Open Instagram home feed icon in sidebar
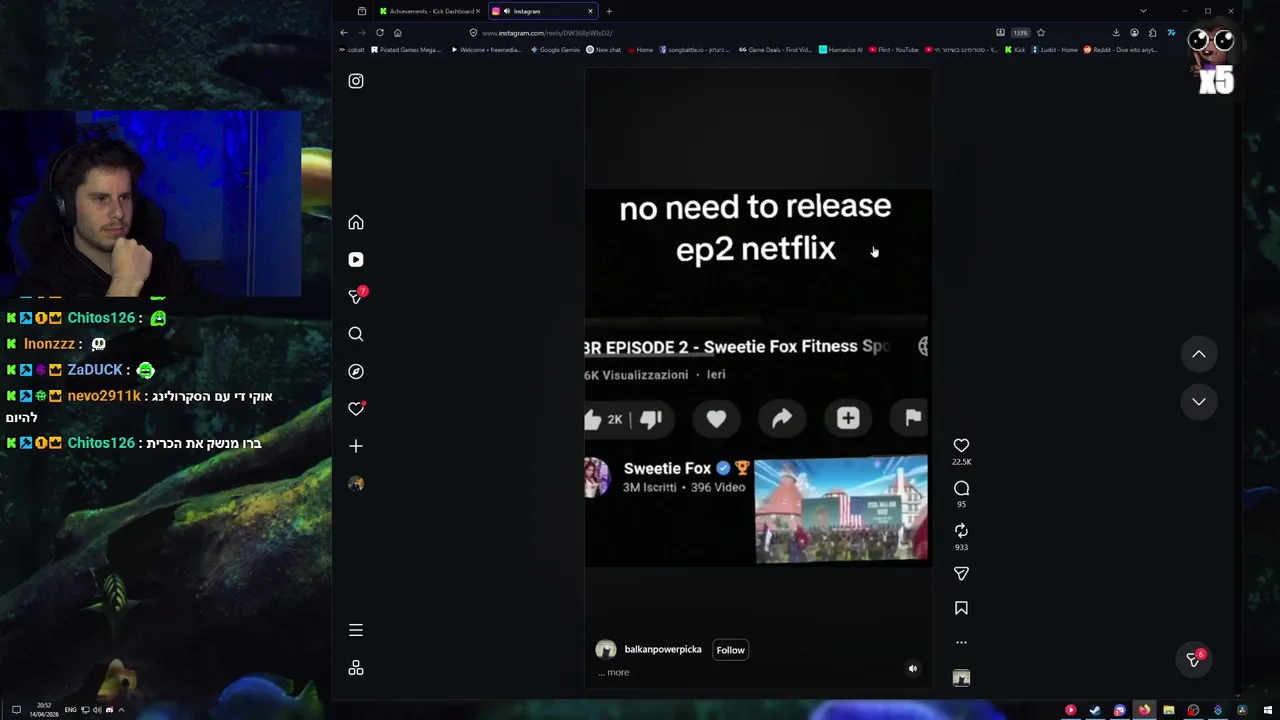 [x=356, y=222]
